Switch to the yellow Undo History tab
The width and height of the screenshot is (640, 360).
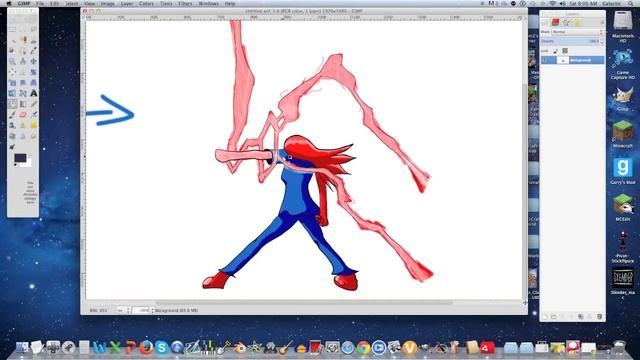(x=577, y=22)
